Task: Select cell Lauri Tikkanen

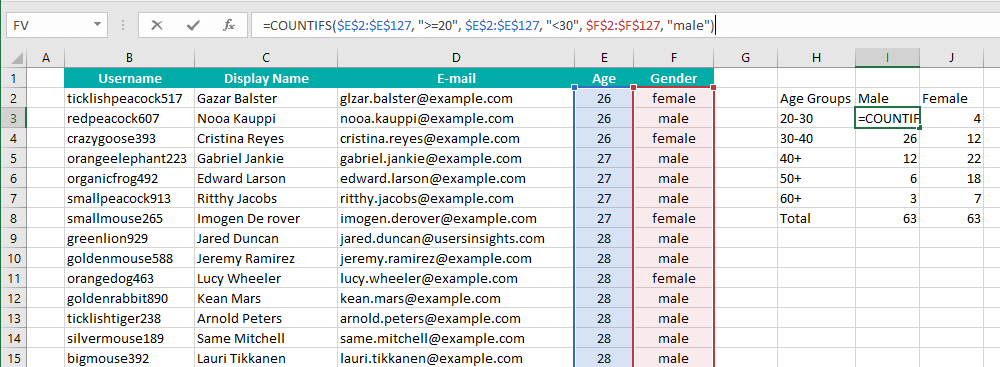Action: [266, 358]
